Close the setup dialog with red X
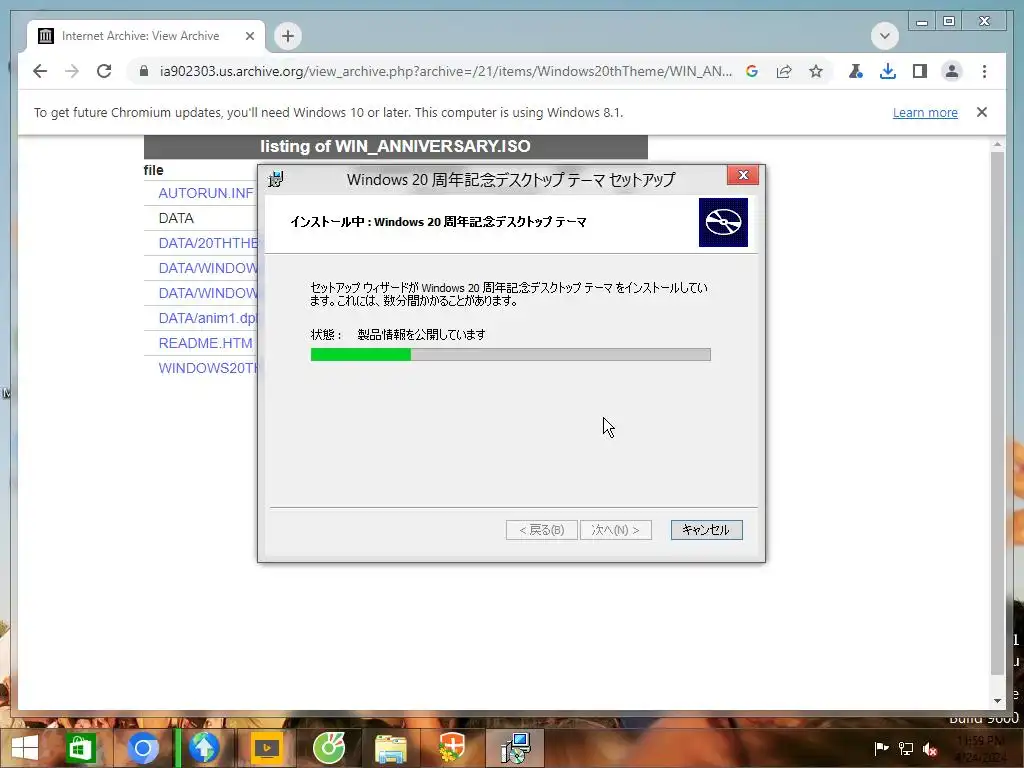 pos(743,175)
